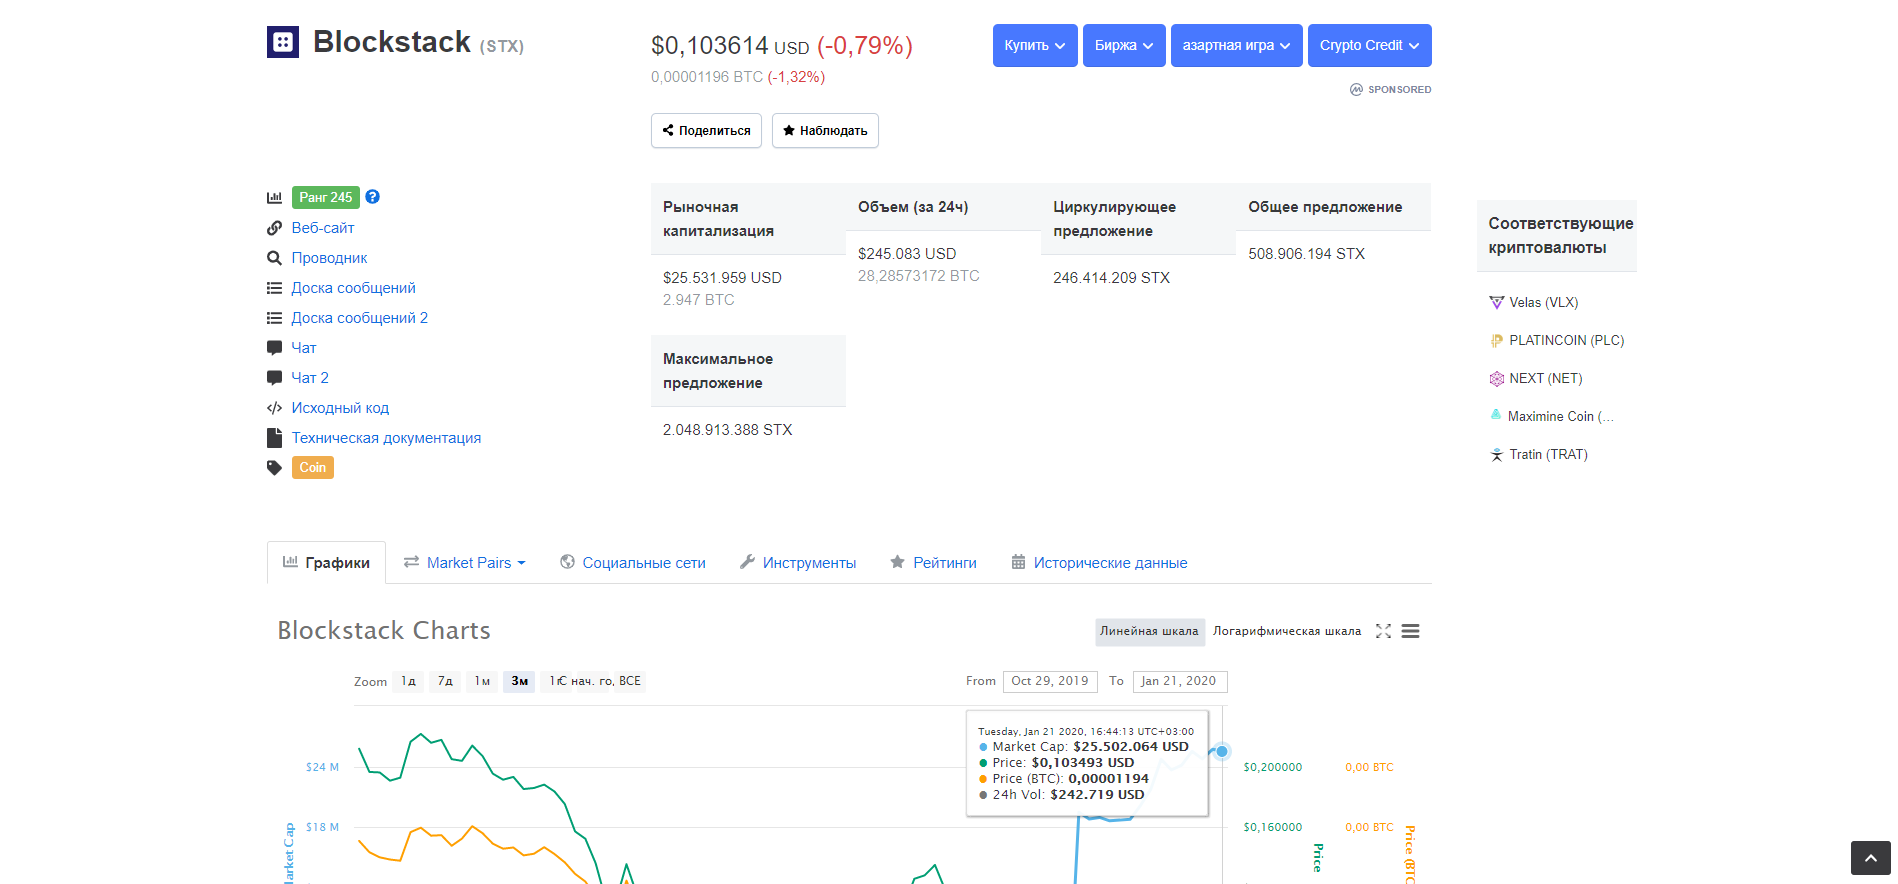Open the Чат link
The height and width of the screenshot is (884, 1898).
[x=304, y=348]
